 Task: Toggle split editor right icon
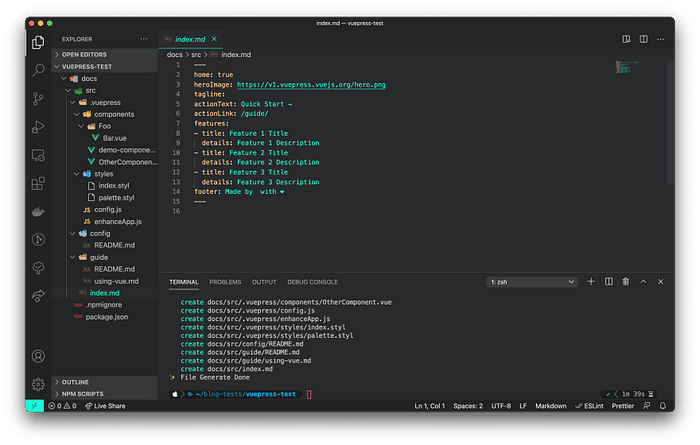click(x=643, y=39)
